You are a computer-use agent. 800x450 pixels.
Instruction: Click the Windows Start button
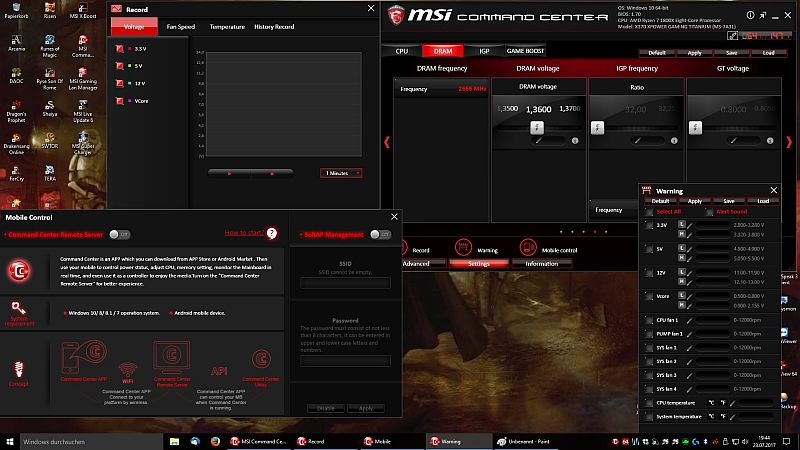point(10,441)
